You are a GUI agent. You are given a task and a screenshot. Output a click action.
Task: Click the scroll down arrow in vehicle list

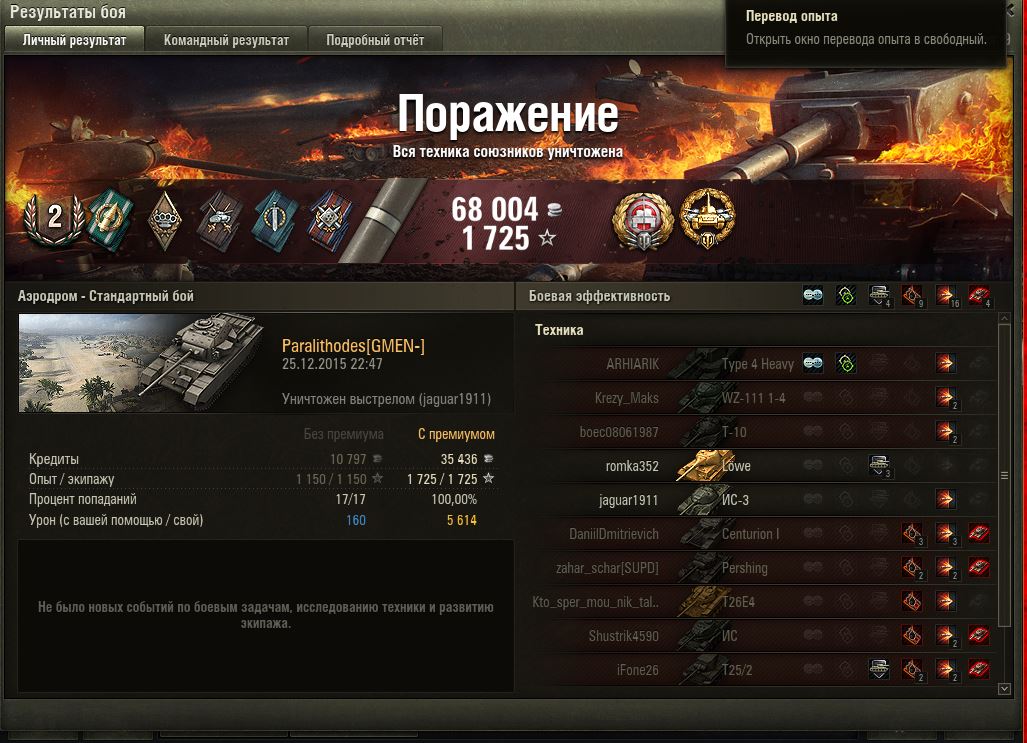pos(1005,689)
